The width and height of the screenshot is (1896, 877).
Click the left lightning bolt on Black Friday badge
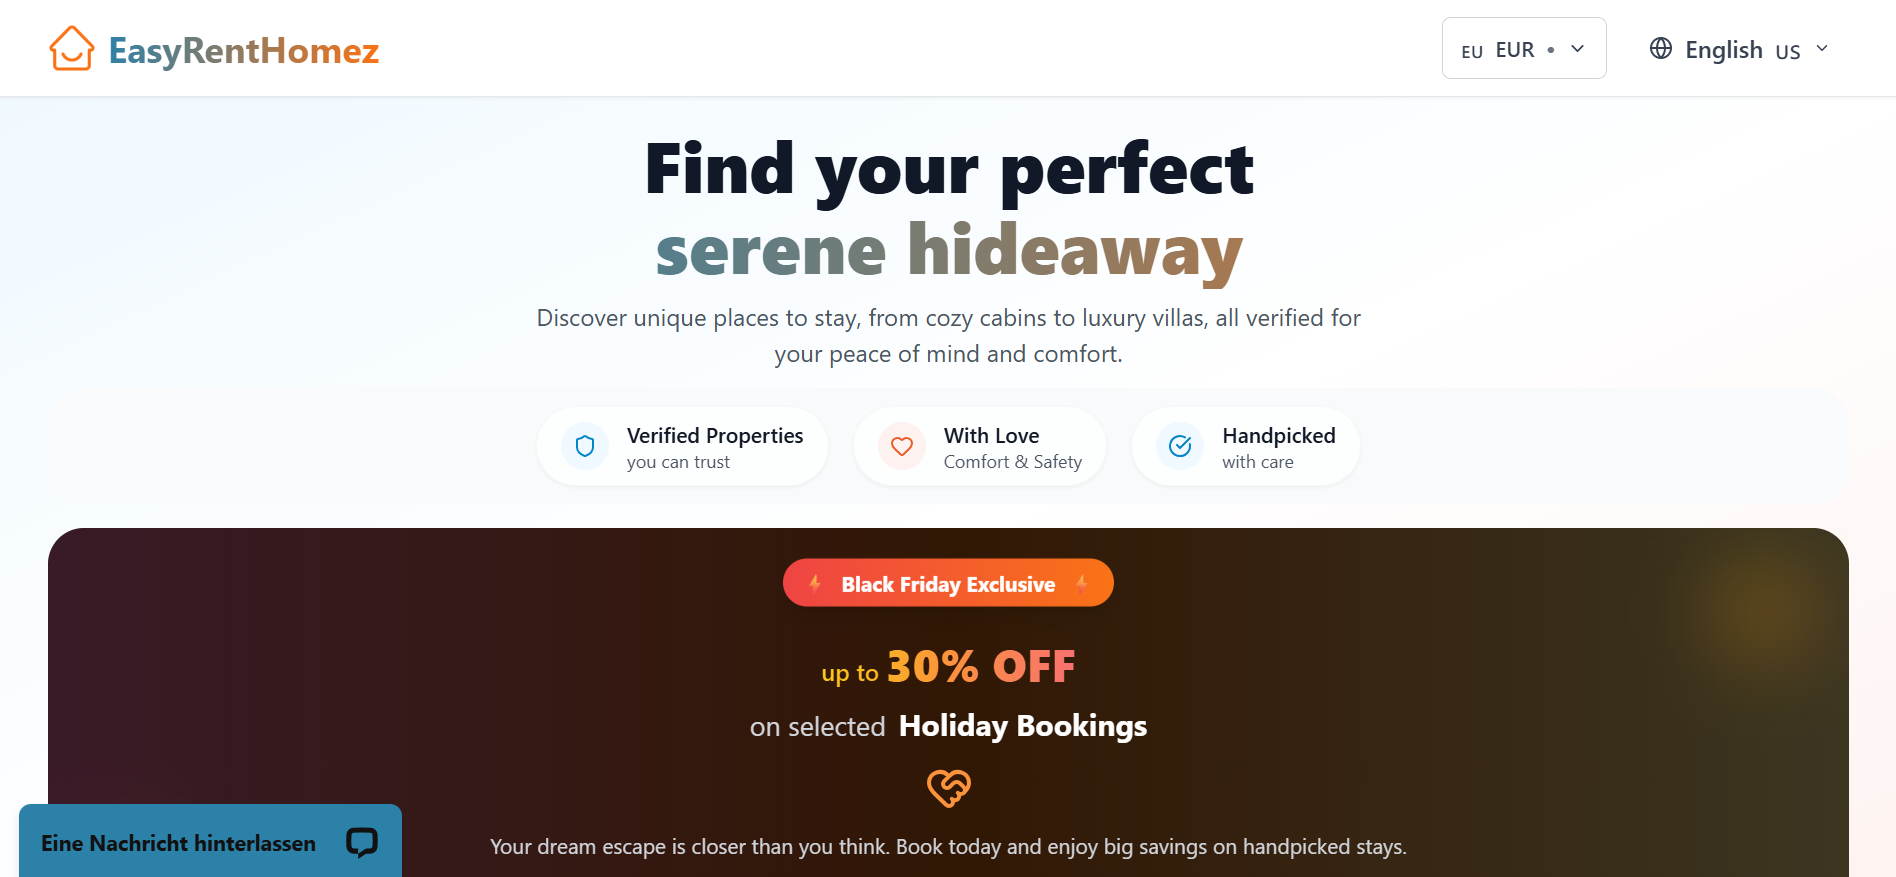815,583
